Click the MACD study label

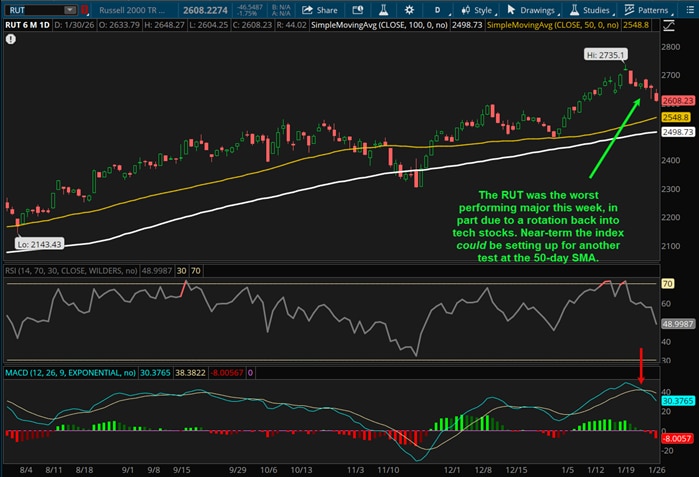[x=70, y=373]
